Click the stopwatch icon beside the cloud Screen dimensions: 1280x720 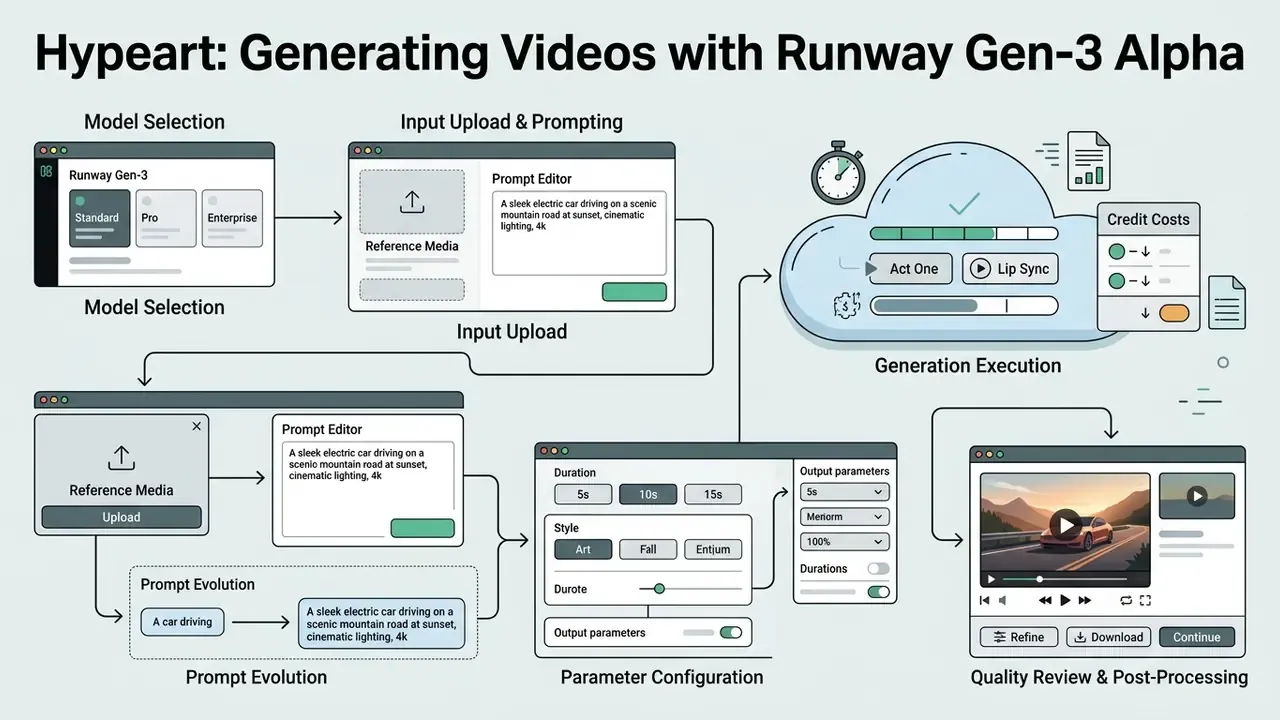[x=837, y=175]
